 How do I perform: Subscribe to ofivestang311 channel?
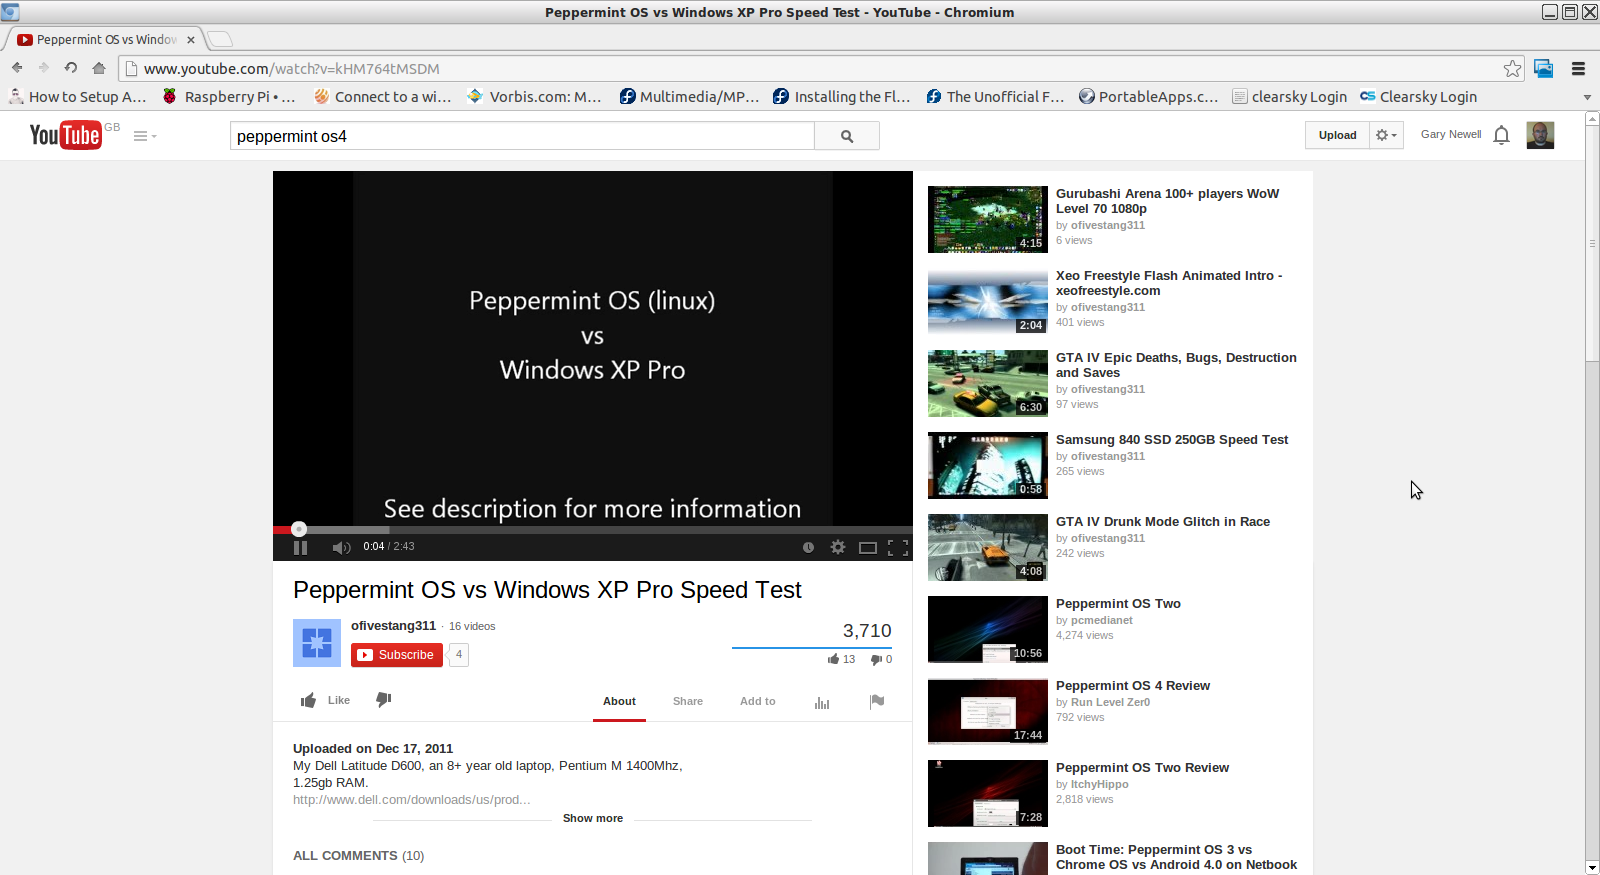397,655
